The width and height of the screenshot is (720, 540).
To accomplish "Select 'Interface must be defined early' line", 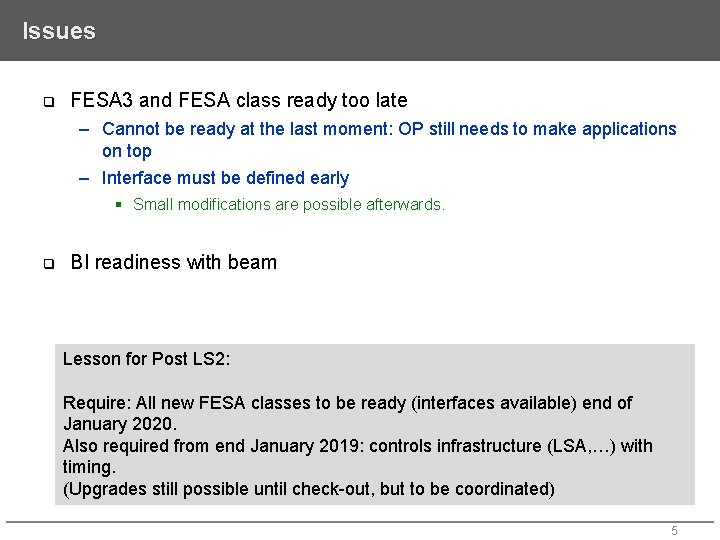I will click(x=225, y=178).
